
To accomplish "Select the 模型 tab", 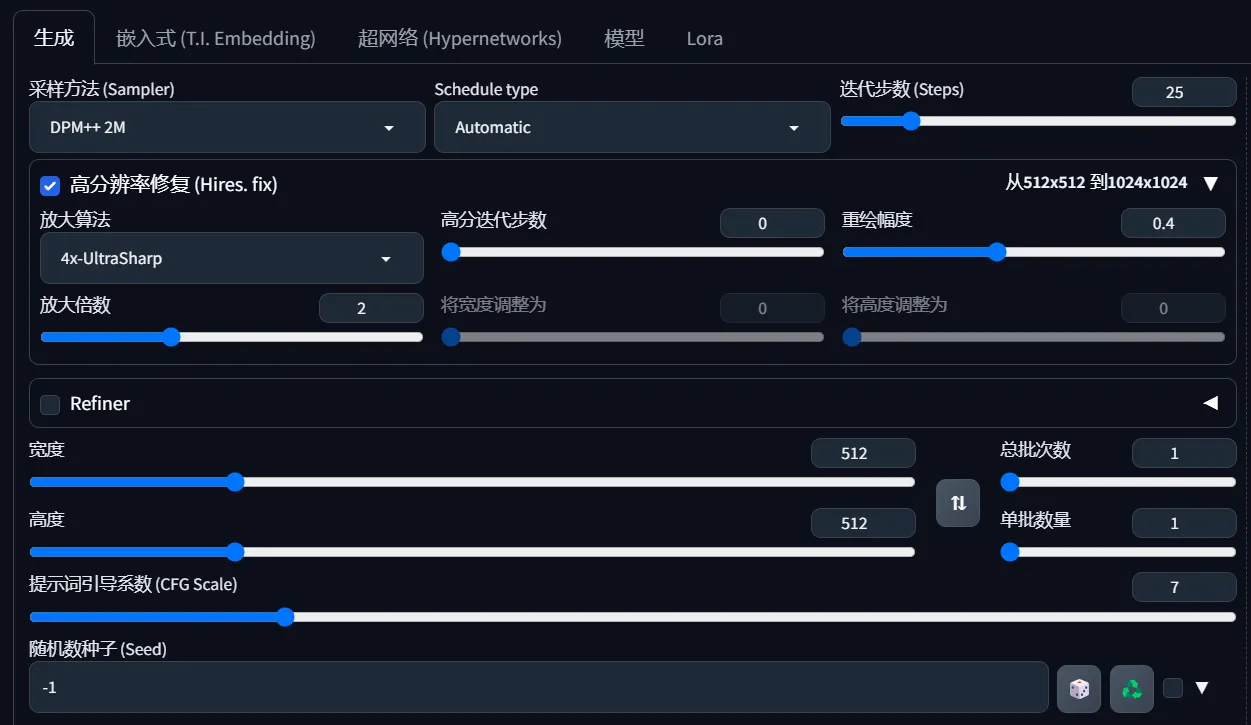I will coord(624,39).
